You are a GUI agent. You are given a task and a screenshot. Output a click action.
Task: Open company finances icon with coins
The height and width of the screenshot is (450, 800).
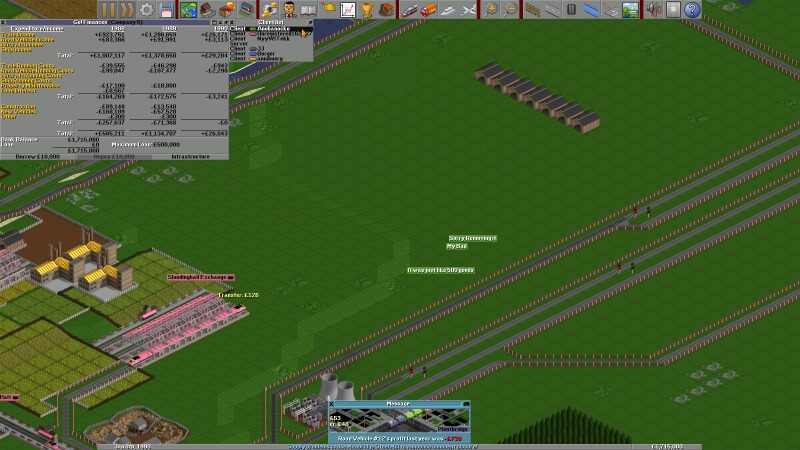tap(268, 9)
